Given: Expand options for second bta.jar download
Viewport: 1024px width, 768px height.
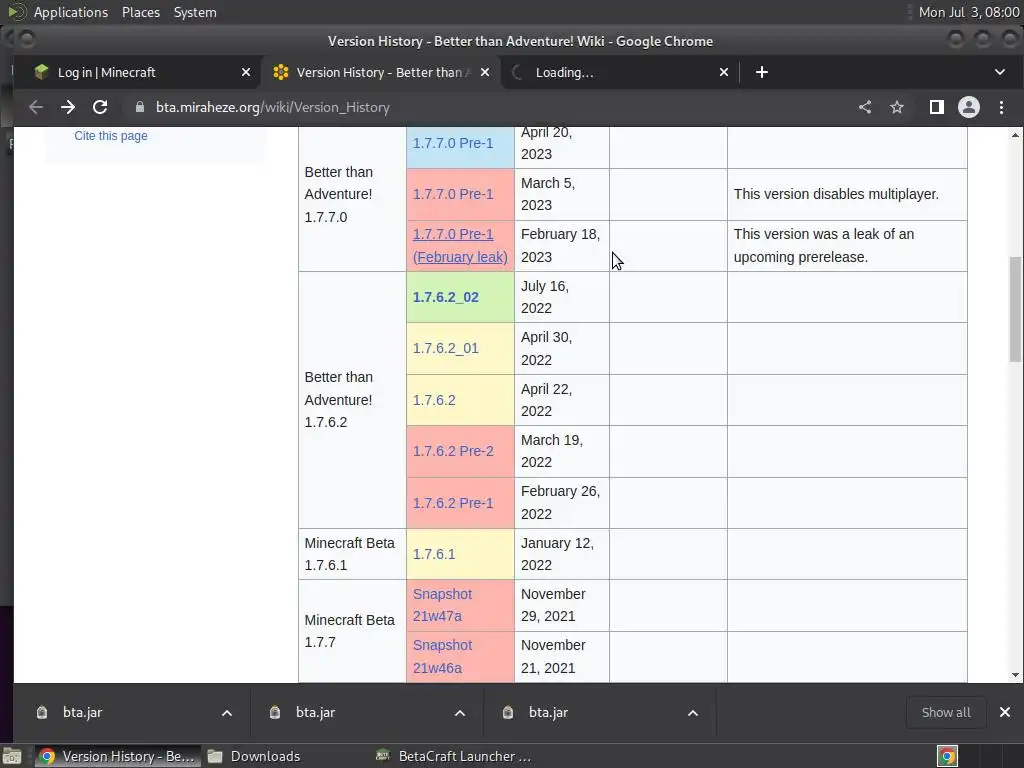Looking at the screenshot, I should 460,712.
